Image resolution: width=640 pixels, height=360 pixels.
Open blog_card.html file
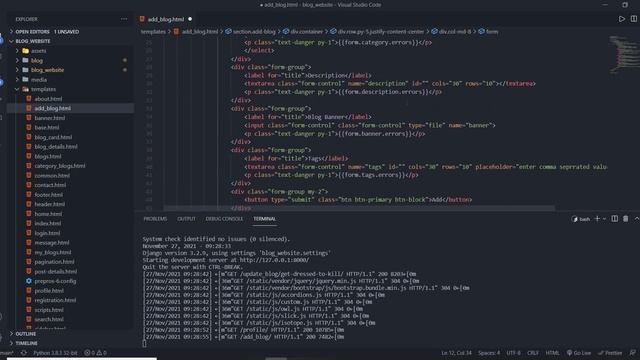53,137
